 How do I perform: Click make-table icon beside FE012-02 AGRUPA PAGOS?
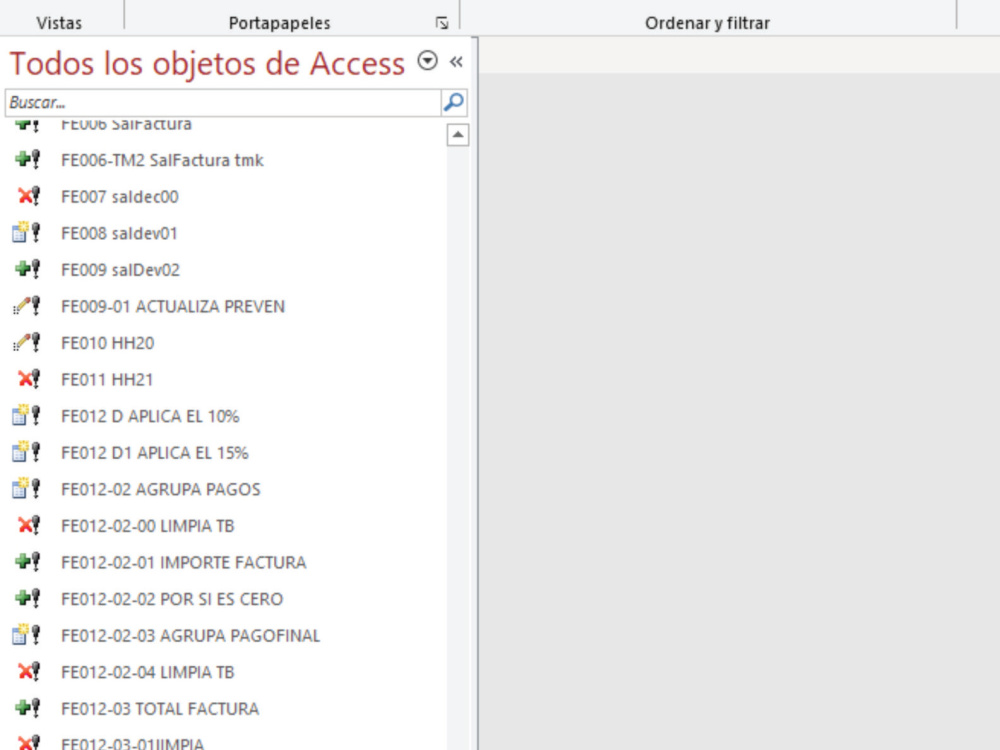pyautogui.click(x=27, y=489)
